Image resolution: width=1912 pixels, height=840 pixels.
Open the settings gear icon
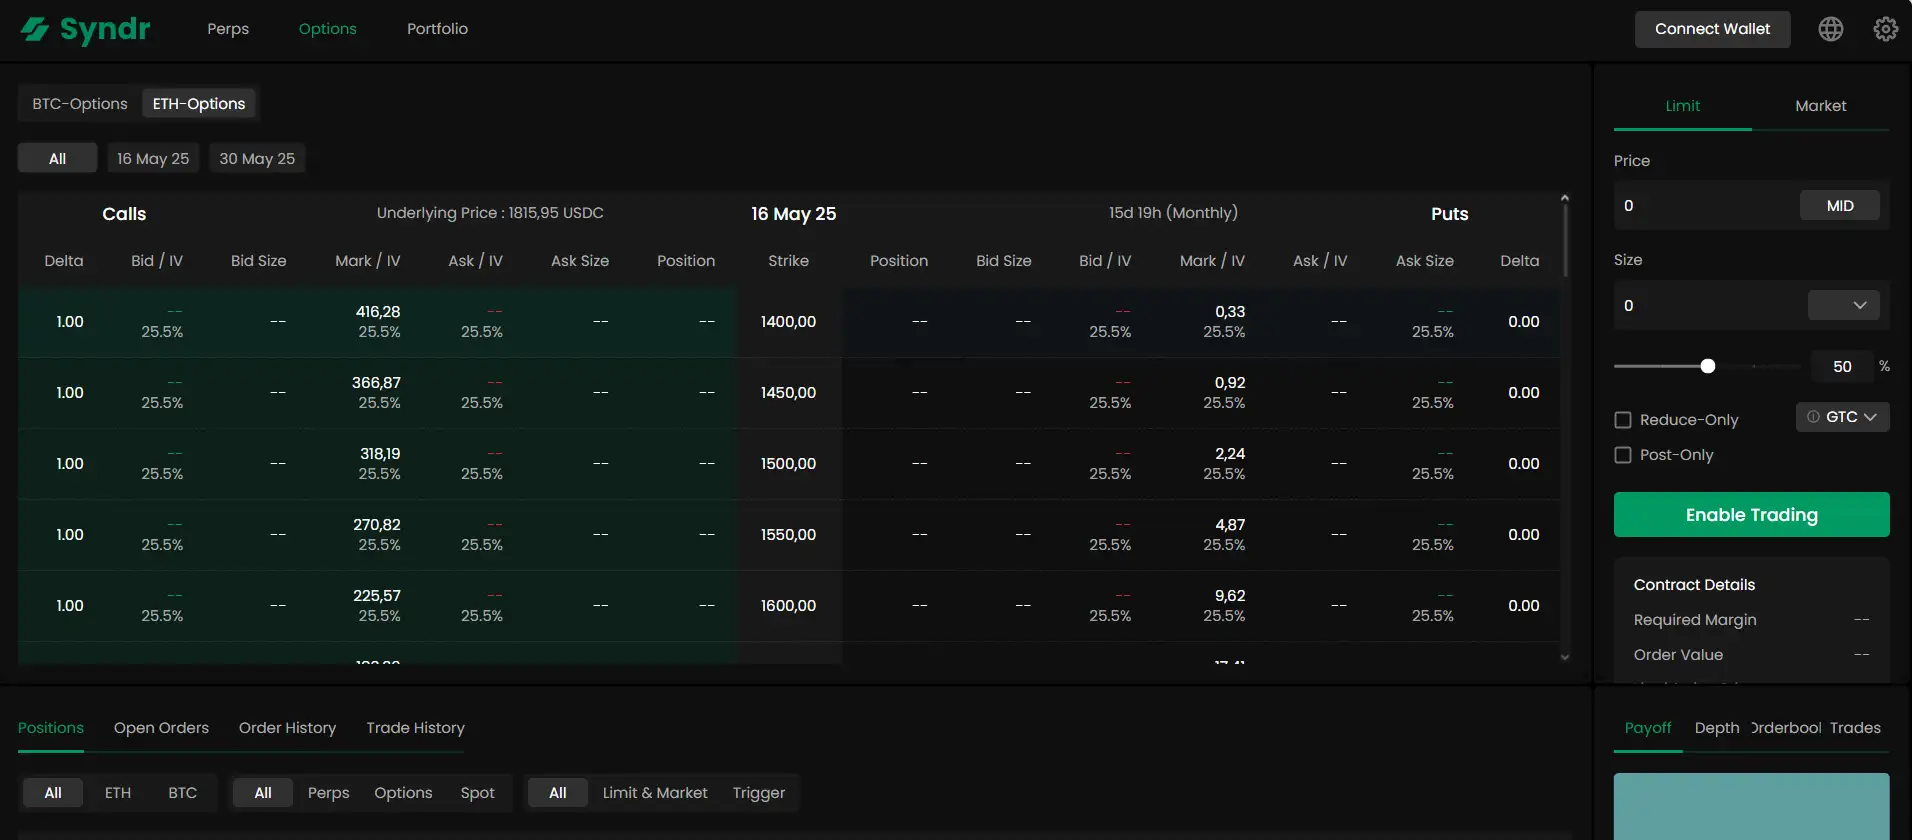pyautogui.click(x=1885, y=29)
